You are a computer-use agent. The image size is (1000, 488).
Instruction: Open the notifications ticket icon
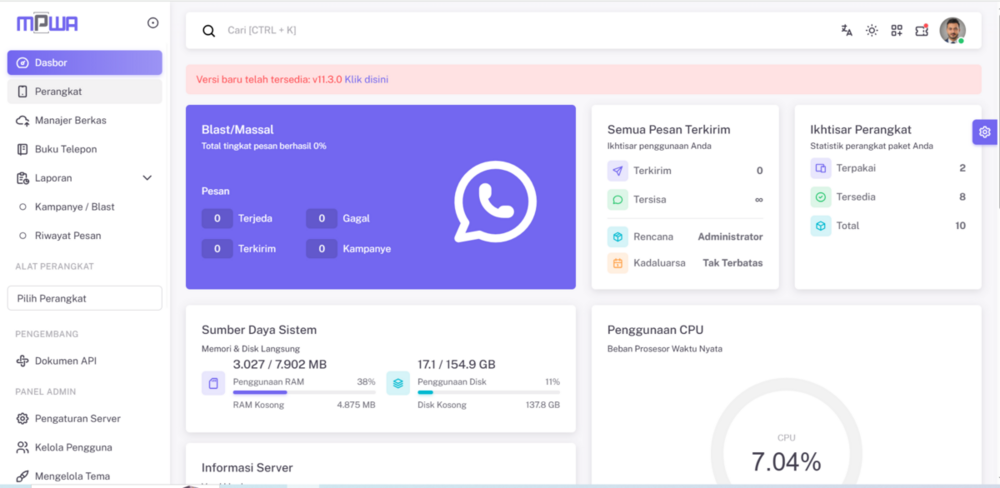922,30
